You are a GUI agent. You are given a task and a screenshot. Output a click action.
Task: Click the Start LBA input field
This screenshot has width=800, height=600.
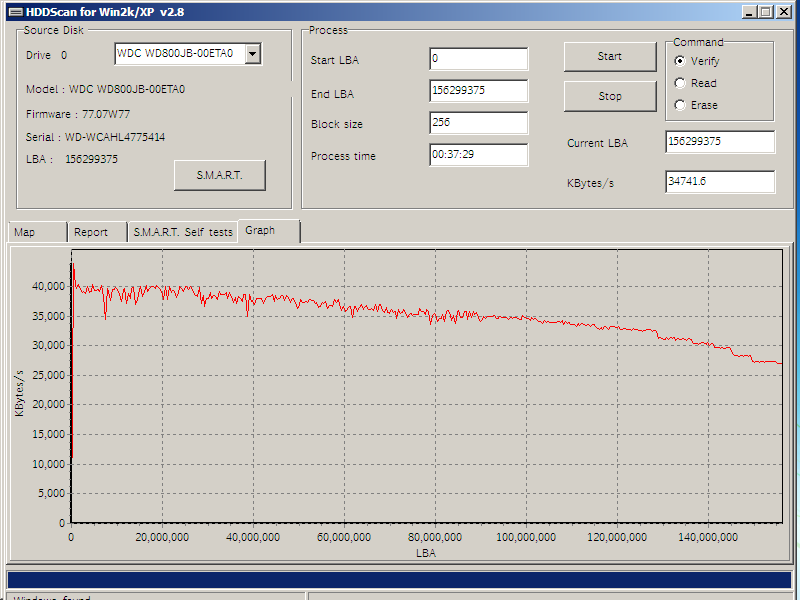click(x=478, y=59)
